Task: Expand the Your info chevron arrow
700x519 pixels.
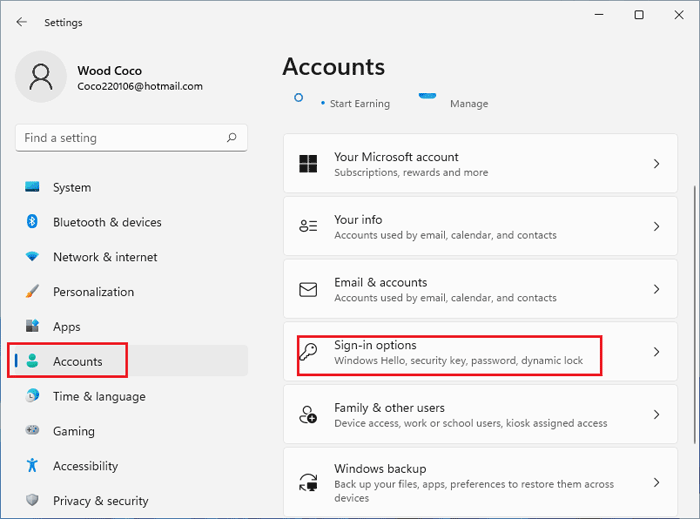Action: tap(656, 226)
